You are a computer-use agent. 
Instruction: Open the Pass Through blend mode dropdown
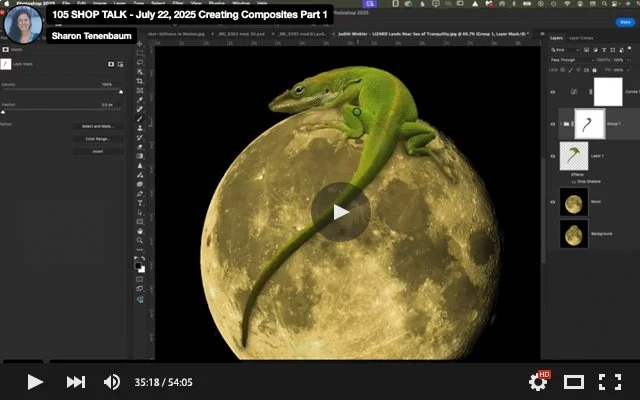point(572,60)
